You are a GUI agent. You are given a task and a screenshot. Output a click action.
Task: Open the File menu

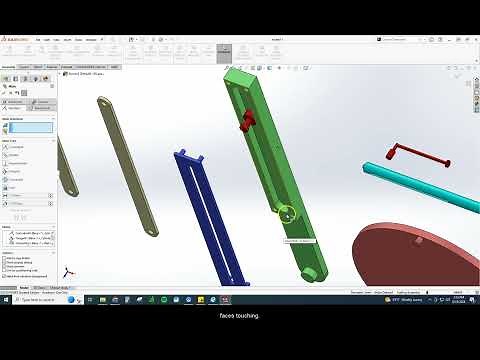coord(38,40)
